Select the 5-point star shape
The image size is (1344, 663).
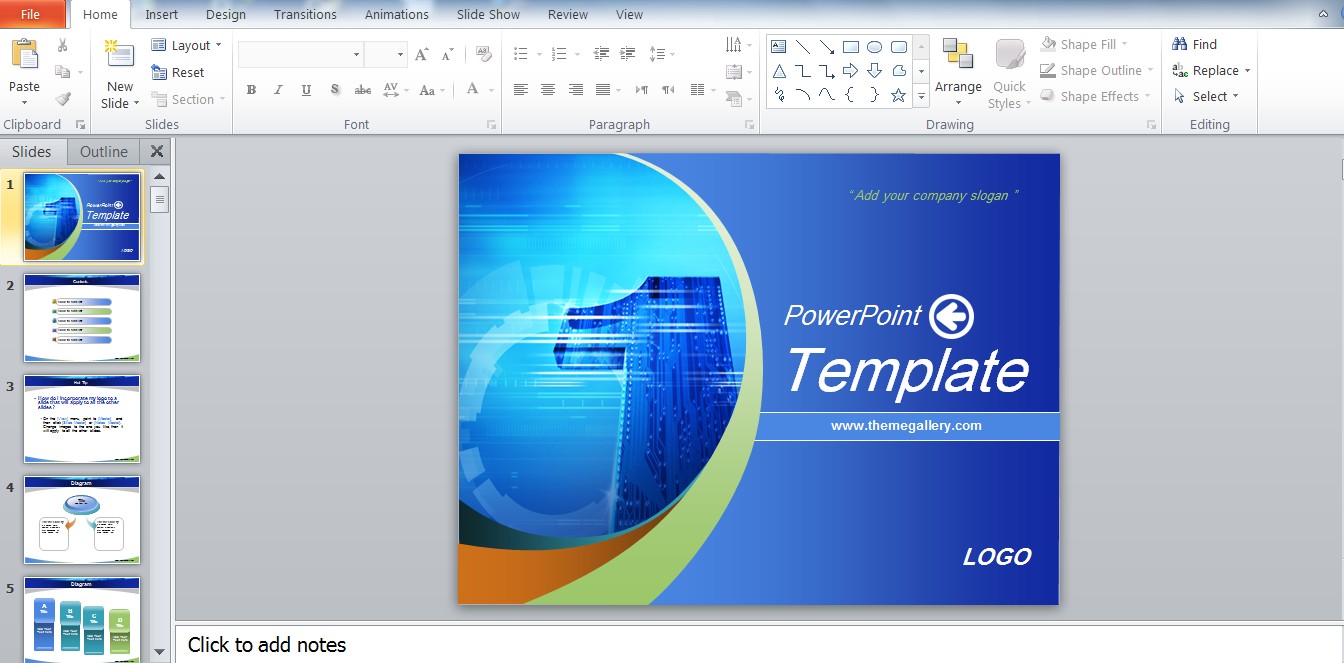(898, 96)
